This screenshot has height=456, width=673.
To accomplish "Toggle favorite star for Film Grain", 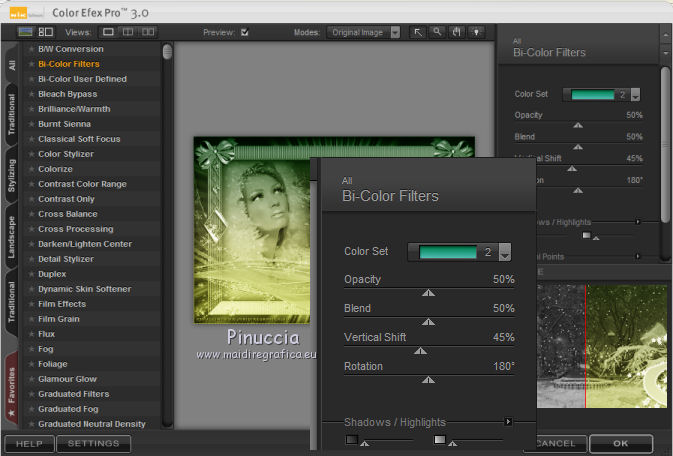I will pos(31,319).
